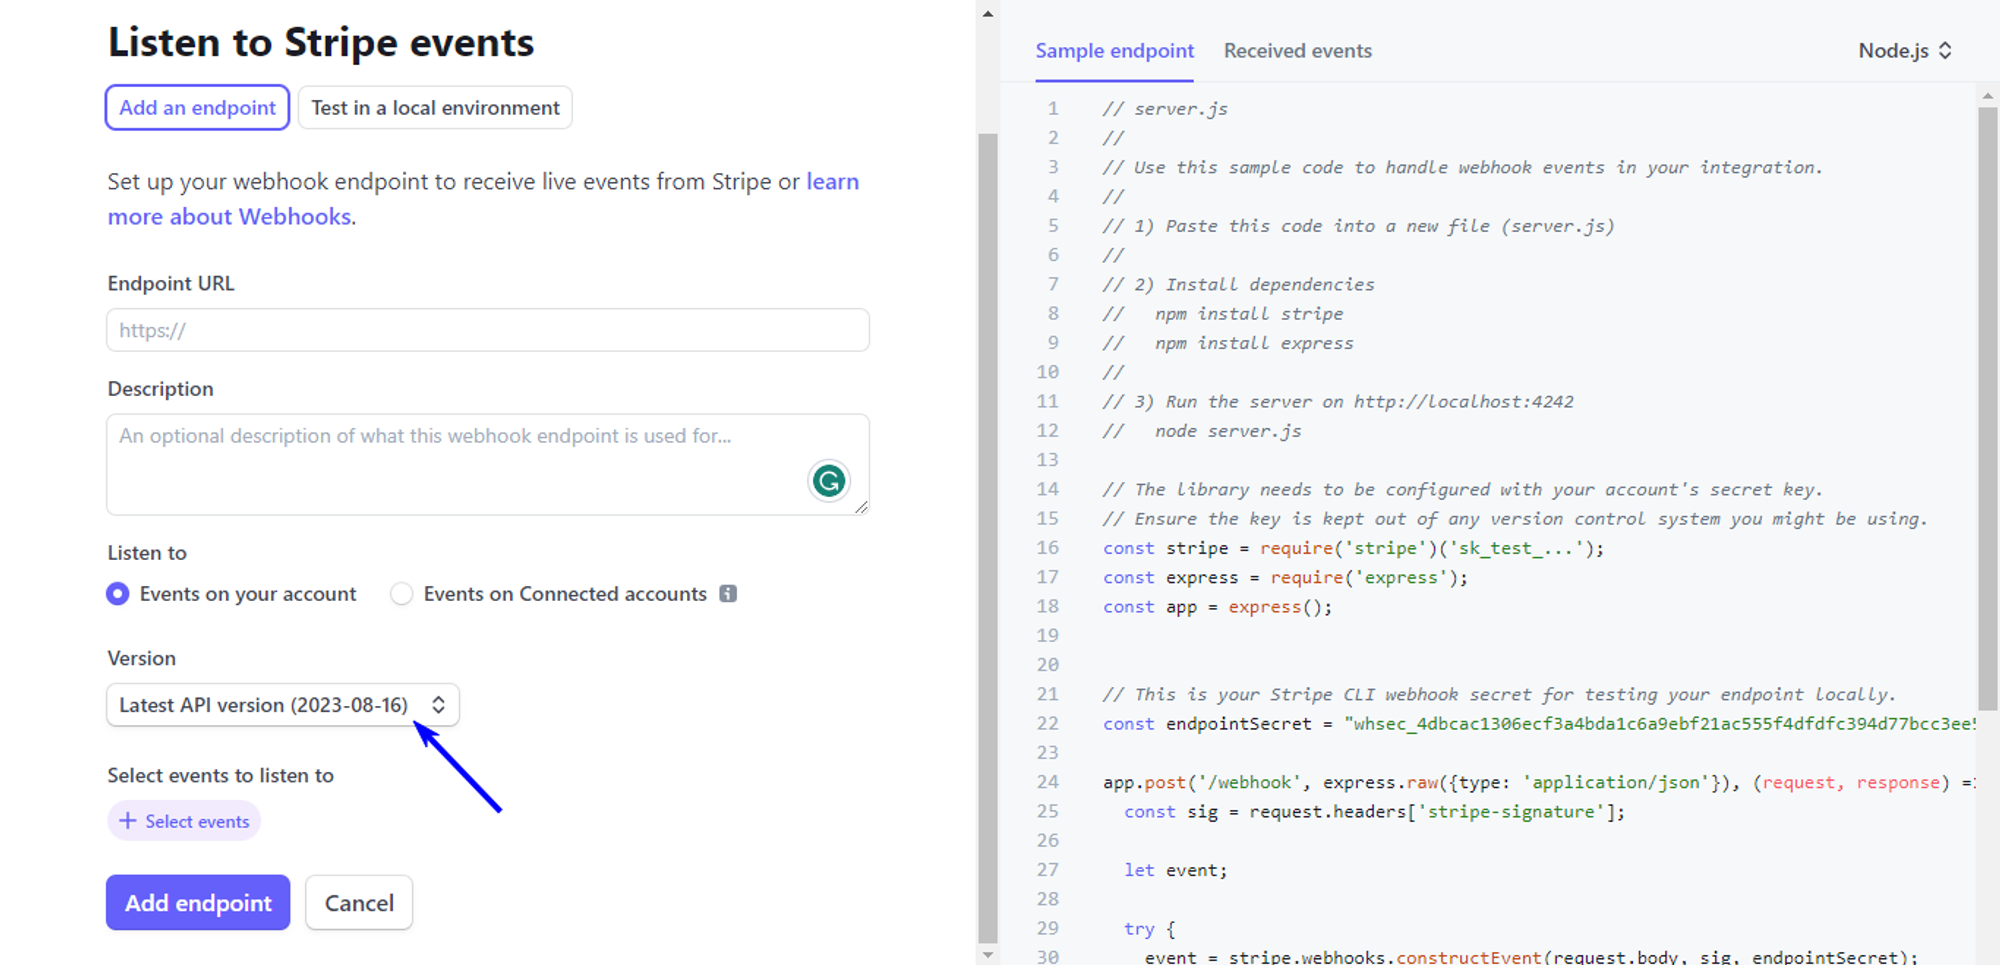Viewport: 2000px width, 965px height.
Task: Click the plus icon in Select events
Action: [x=127, y=821]
